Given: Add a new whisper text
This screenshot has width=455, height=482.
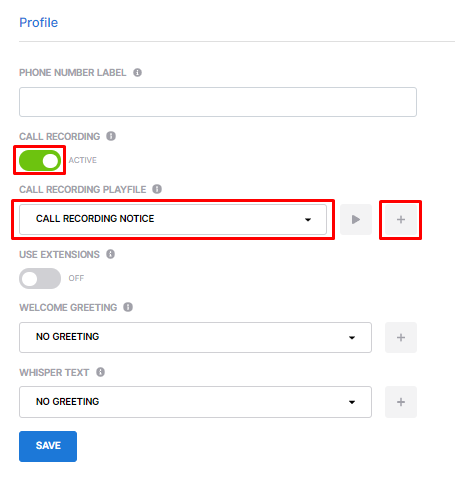Looking at the screenshot, I should [x=401, y=402].
